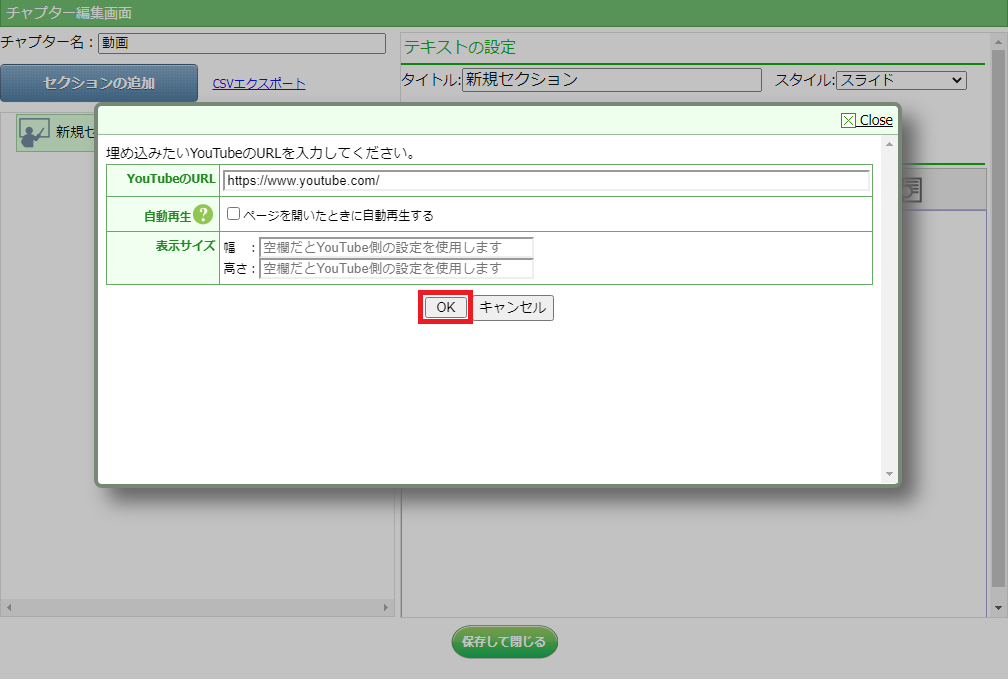
Task: Click the dialog scrollbar up arrow
Action: (x=889, y=144)
